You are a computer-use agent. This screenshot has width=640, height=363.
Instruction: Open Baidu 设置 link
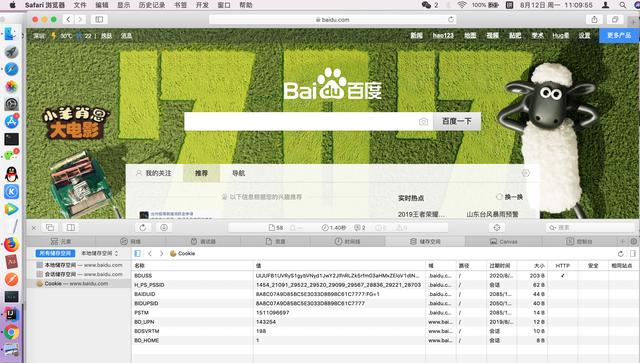(x=584, y=36)
